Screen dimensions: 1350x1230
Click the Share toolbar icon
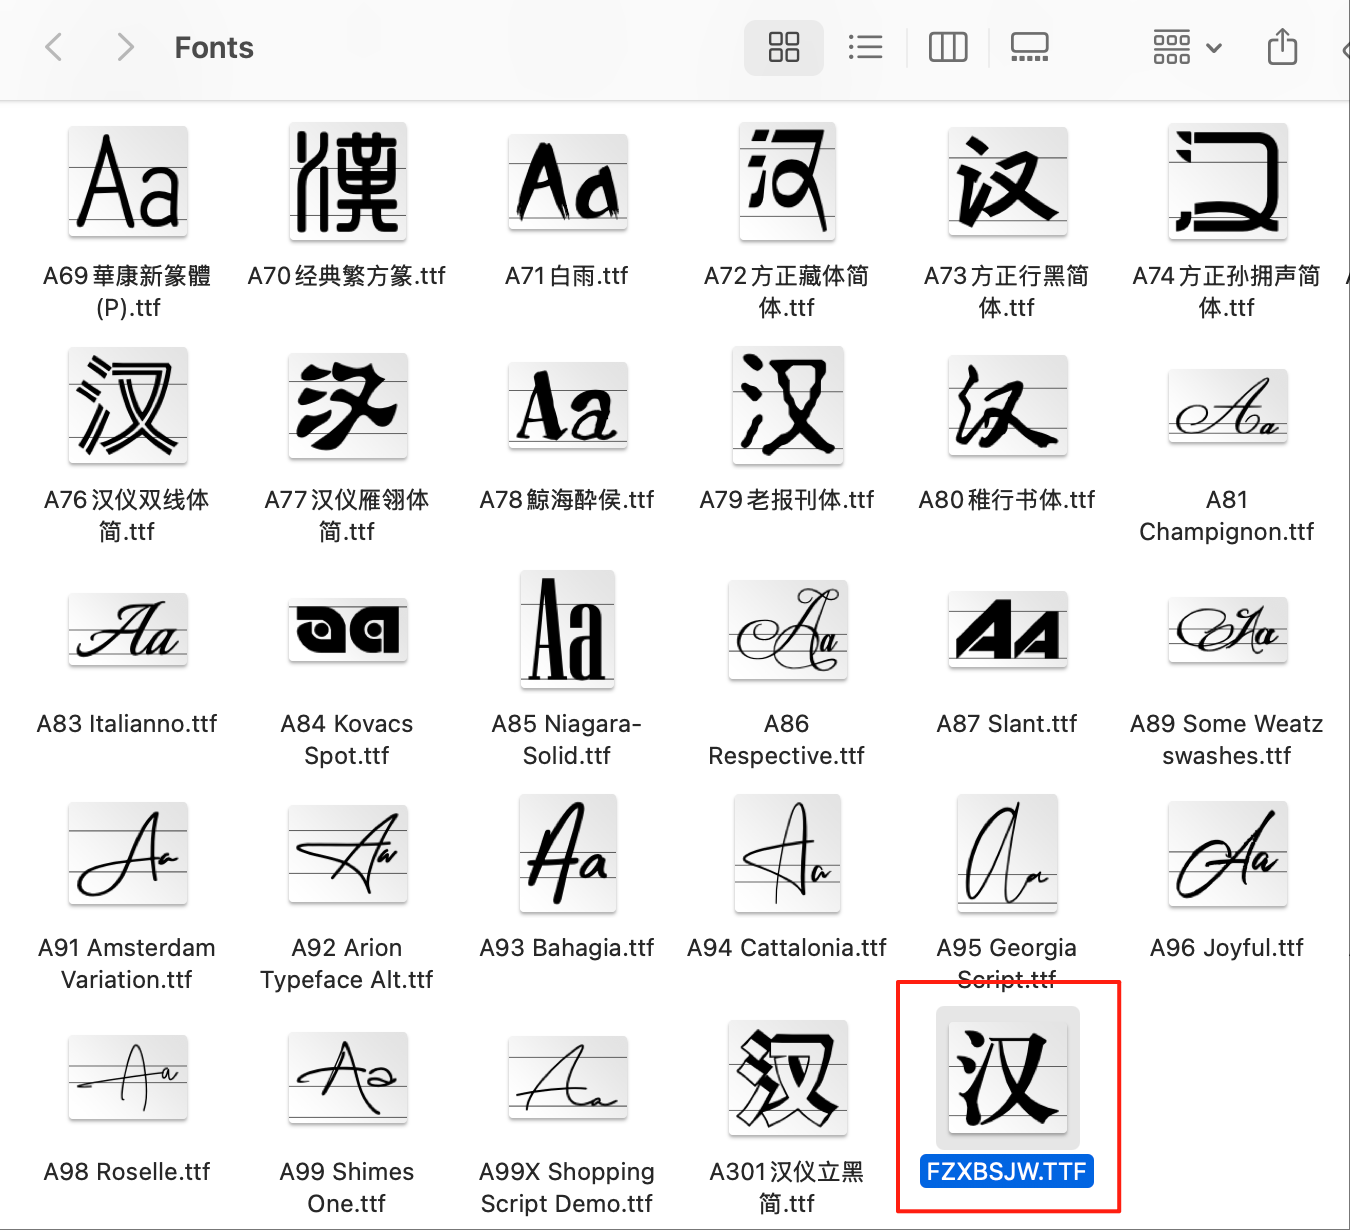[1282, 47]
